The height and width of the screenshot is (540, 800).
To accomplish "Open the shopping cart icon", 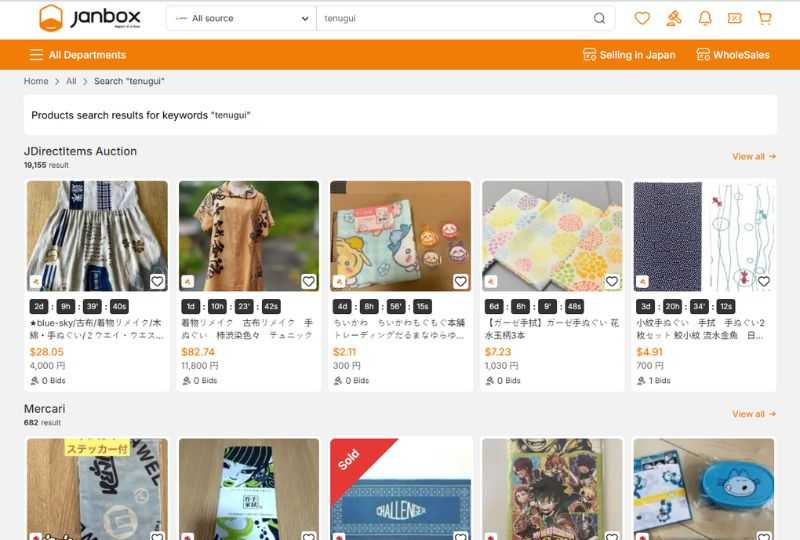I will [764, 18].
